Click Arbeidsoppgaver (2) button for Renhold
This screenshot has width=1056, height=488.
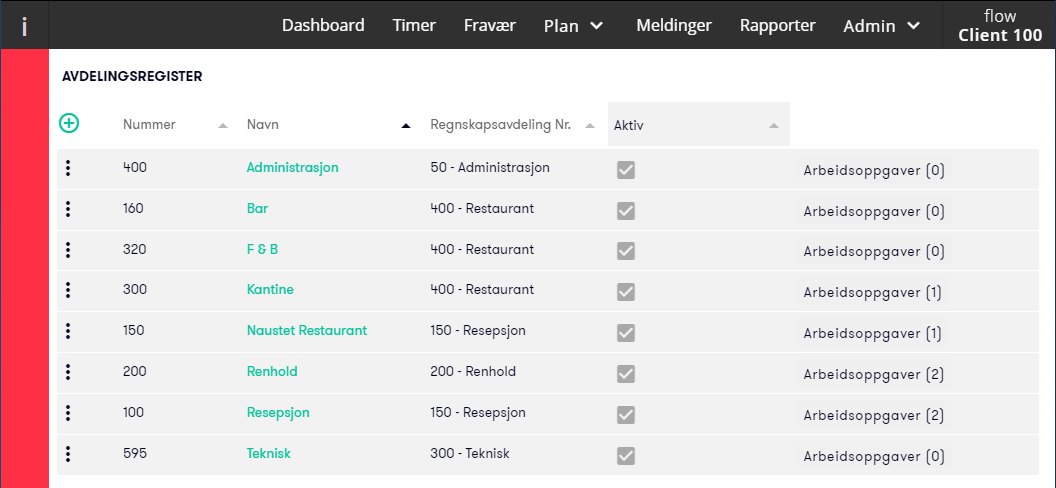coord(873,374)
